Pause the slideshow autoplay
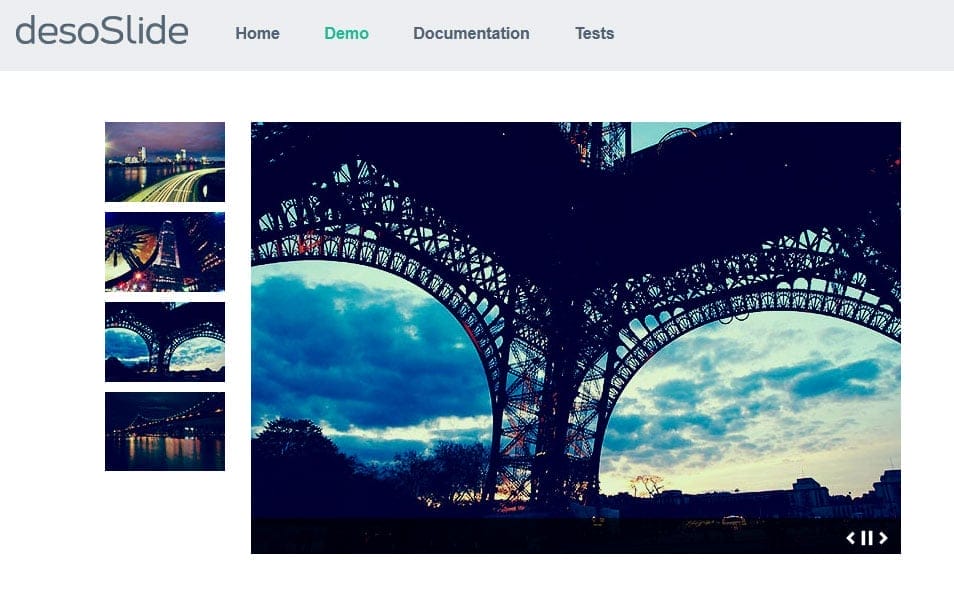 (867, 538)
